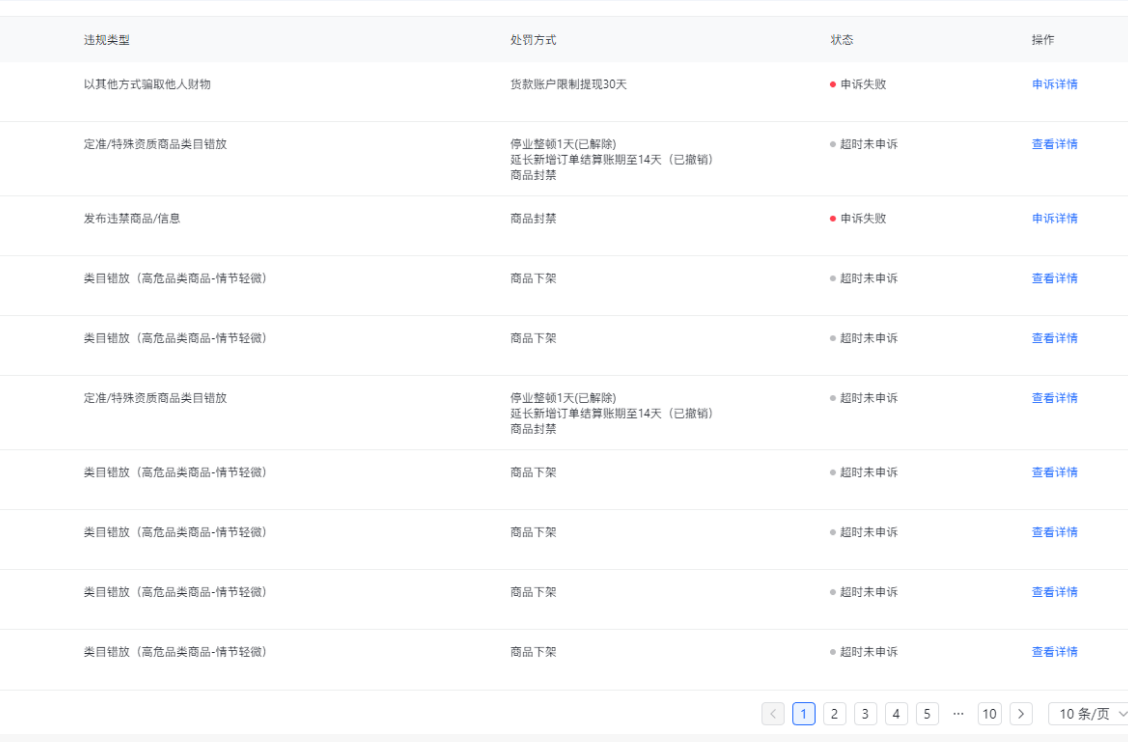Image resolution: width=1128 pixels, height=742 pixels.
Task: Select page 4 in pagination
Action: tap(897, 714)
